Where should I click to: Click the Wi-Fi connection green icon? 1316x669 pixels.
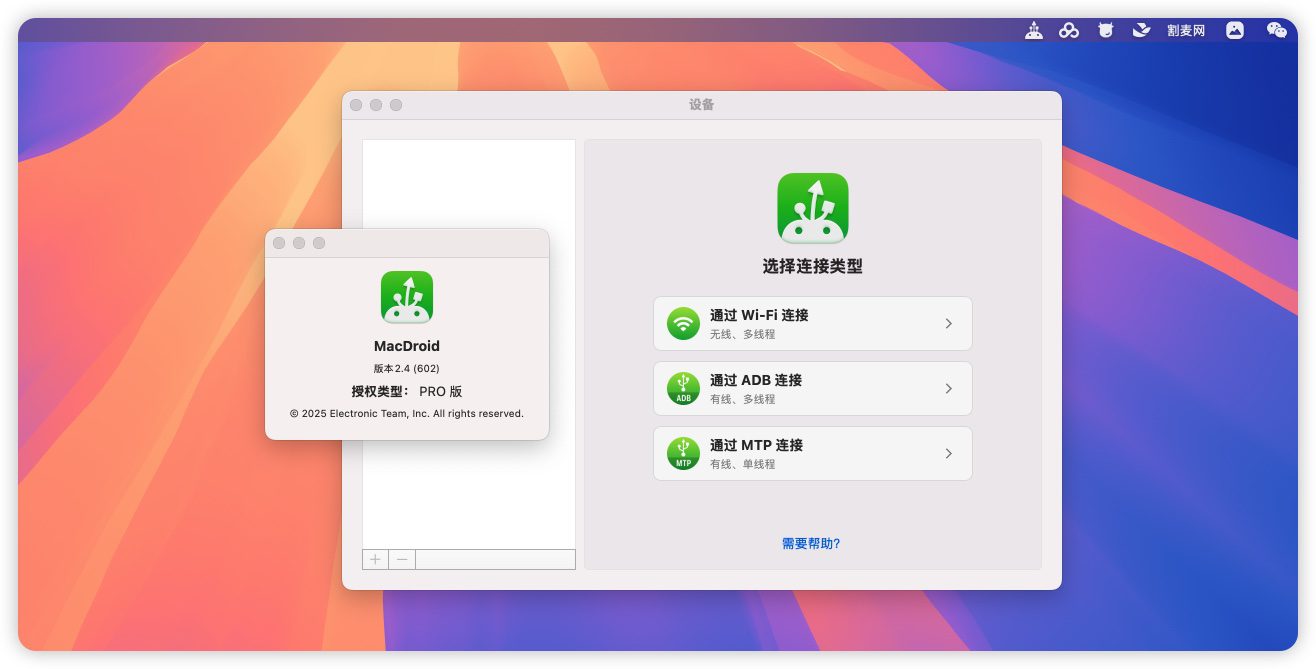684,323
